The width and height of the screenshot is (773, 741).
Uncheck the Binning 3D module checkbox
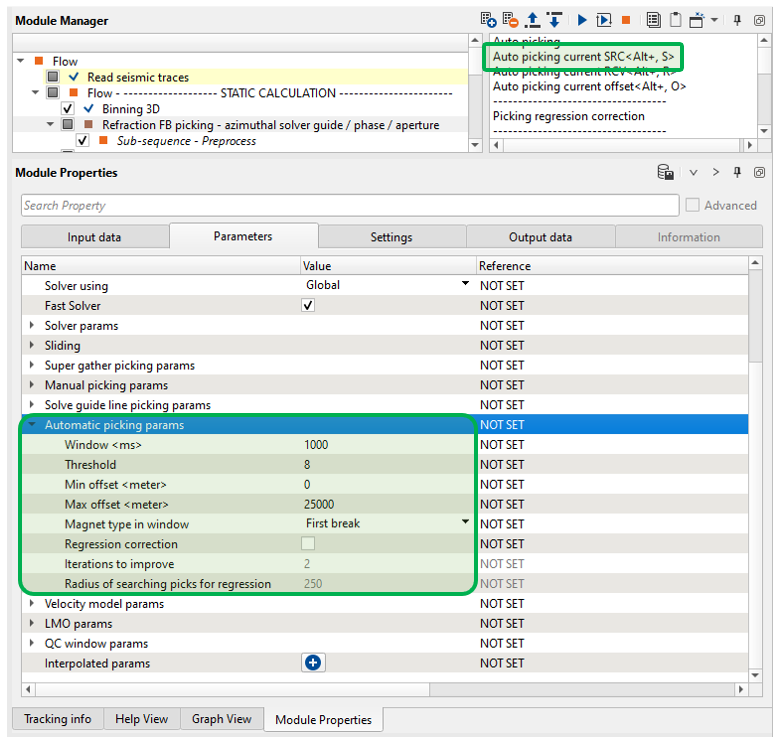[x=68, y=109]
